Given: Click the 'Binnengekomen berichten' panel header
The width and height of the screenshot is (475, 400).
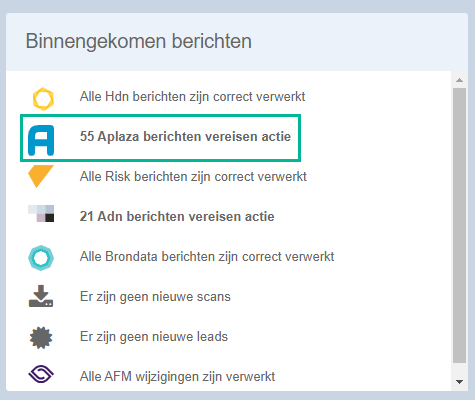Looking at the screenshot, I should coord(237,42).
